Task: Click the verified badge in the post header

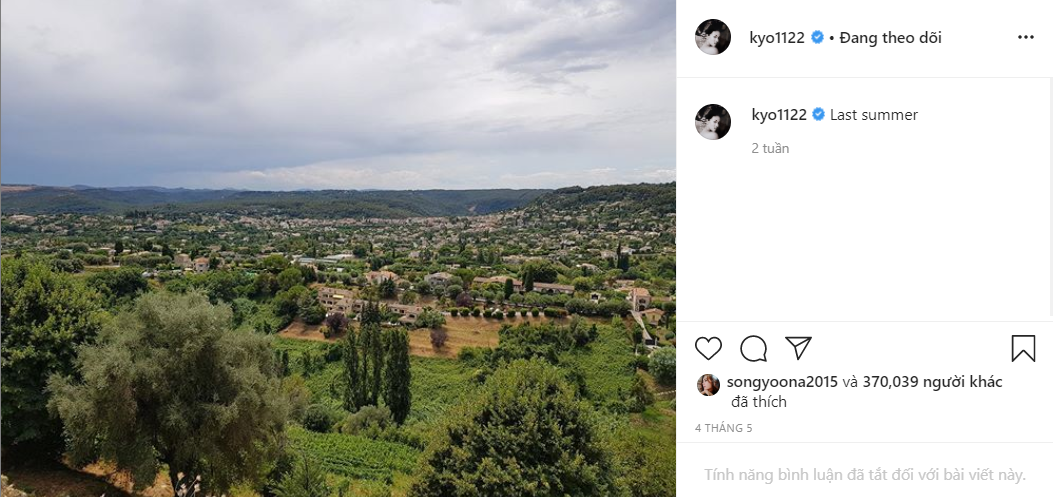Action: click(817, 38)
